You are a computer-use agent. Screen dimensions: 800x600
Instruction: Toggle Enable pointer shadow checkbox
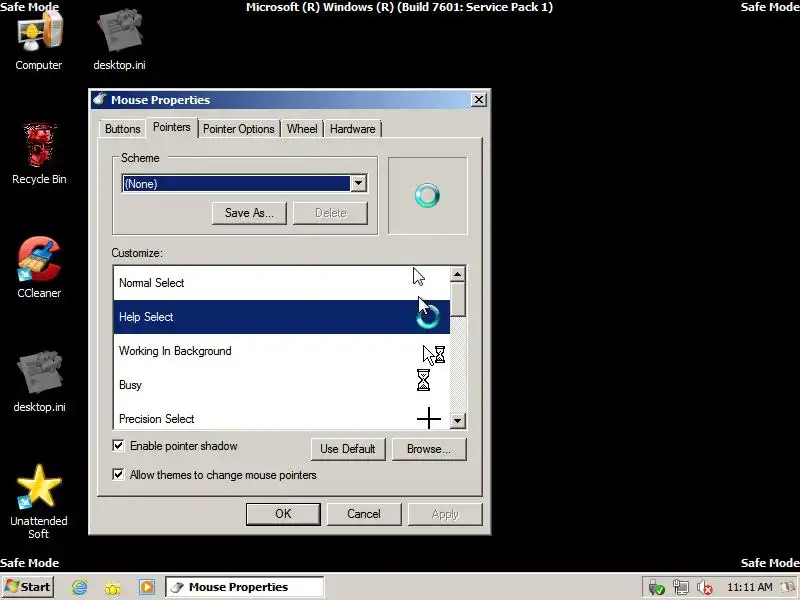(x=118, y=445)
